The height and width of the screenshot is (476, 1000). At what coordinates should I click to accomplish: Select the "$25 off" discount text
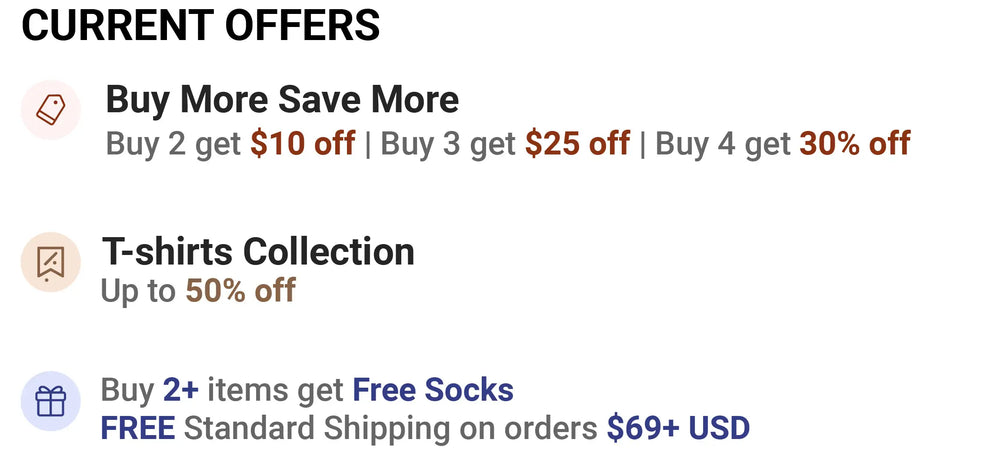click(x=577, y=144)
